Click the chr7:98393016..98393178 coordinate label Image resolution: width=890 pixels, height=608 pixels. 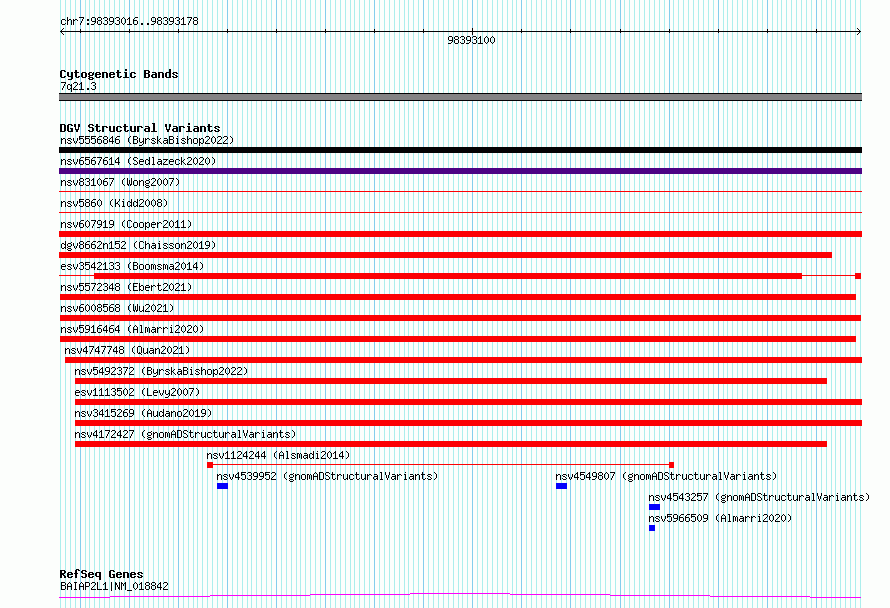(x=129, y=21)
